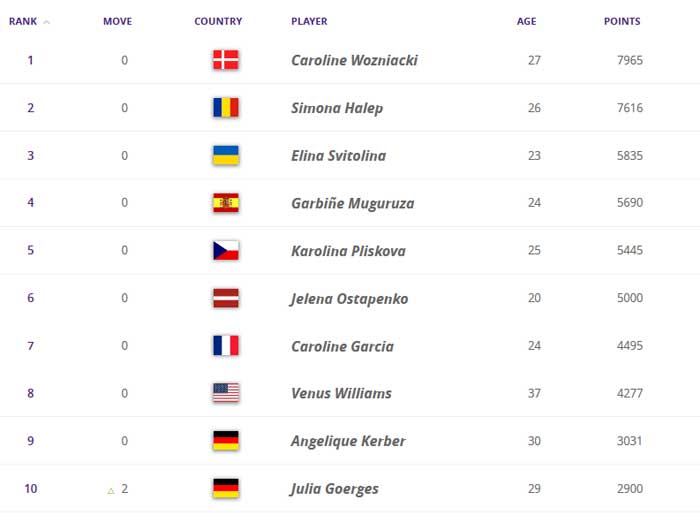
Task: Open Simona Halep player profile
Action: click(x=336, y=108)
